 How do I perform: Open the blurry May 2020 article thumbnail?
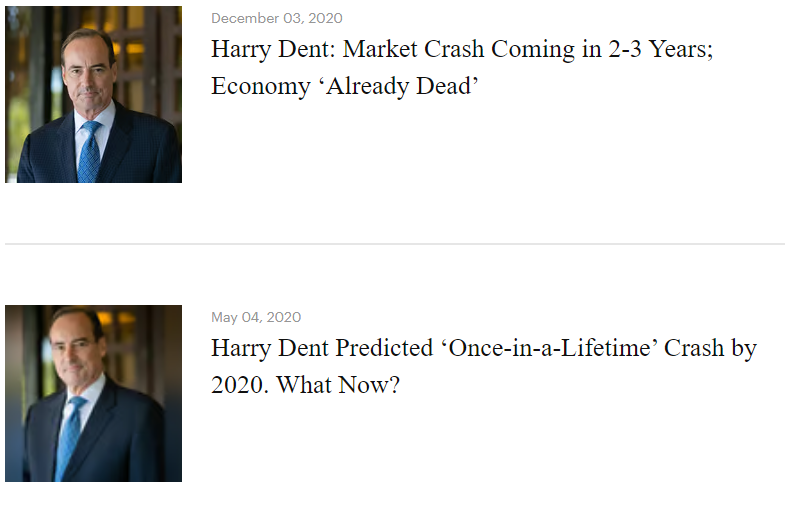tap(94, 393)
